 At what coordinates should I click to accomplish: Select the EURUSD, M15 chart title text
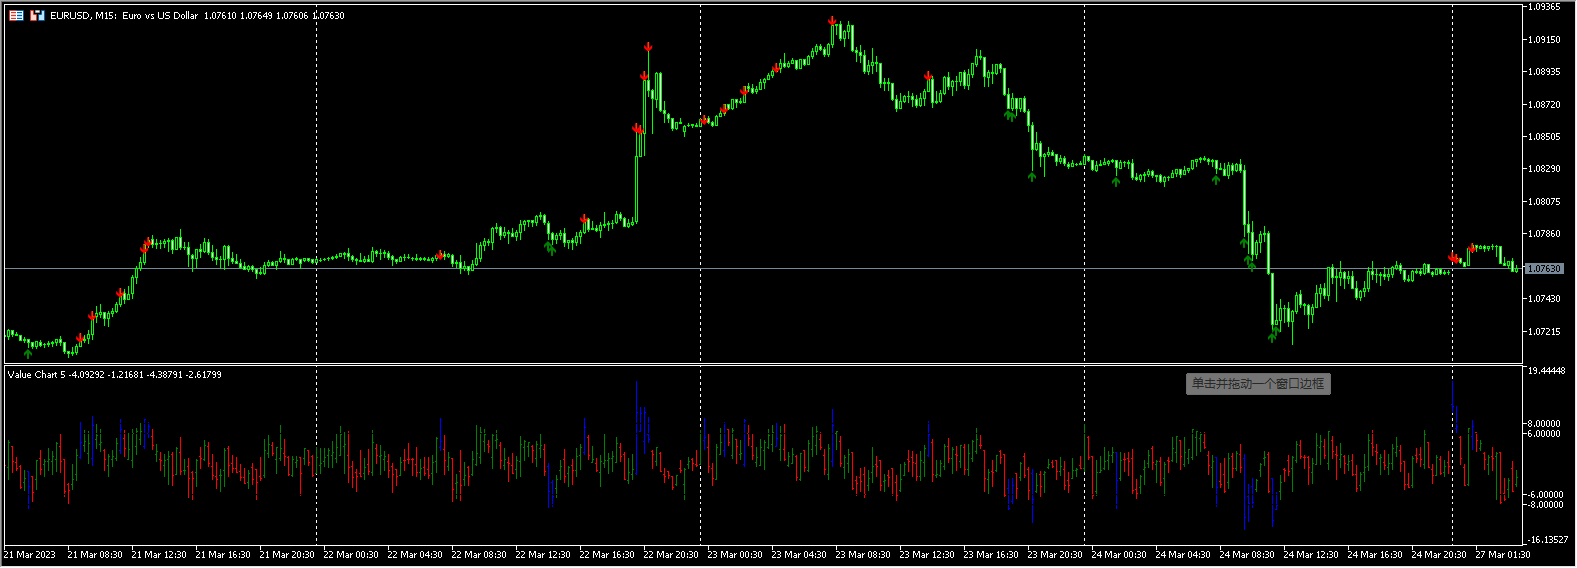click(82, 16)
